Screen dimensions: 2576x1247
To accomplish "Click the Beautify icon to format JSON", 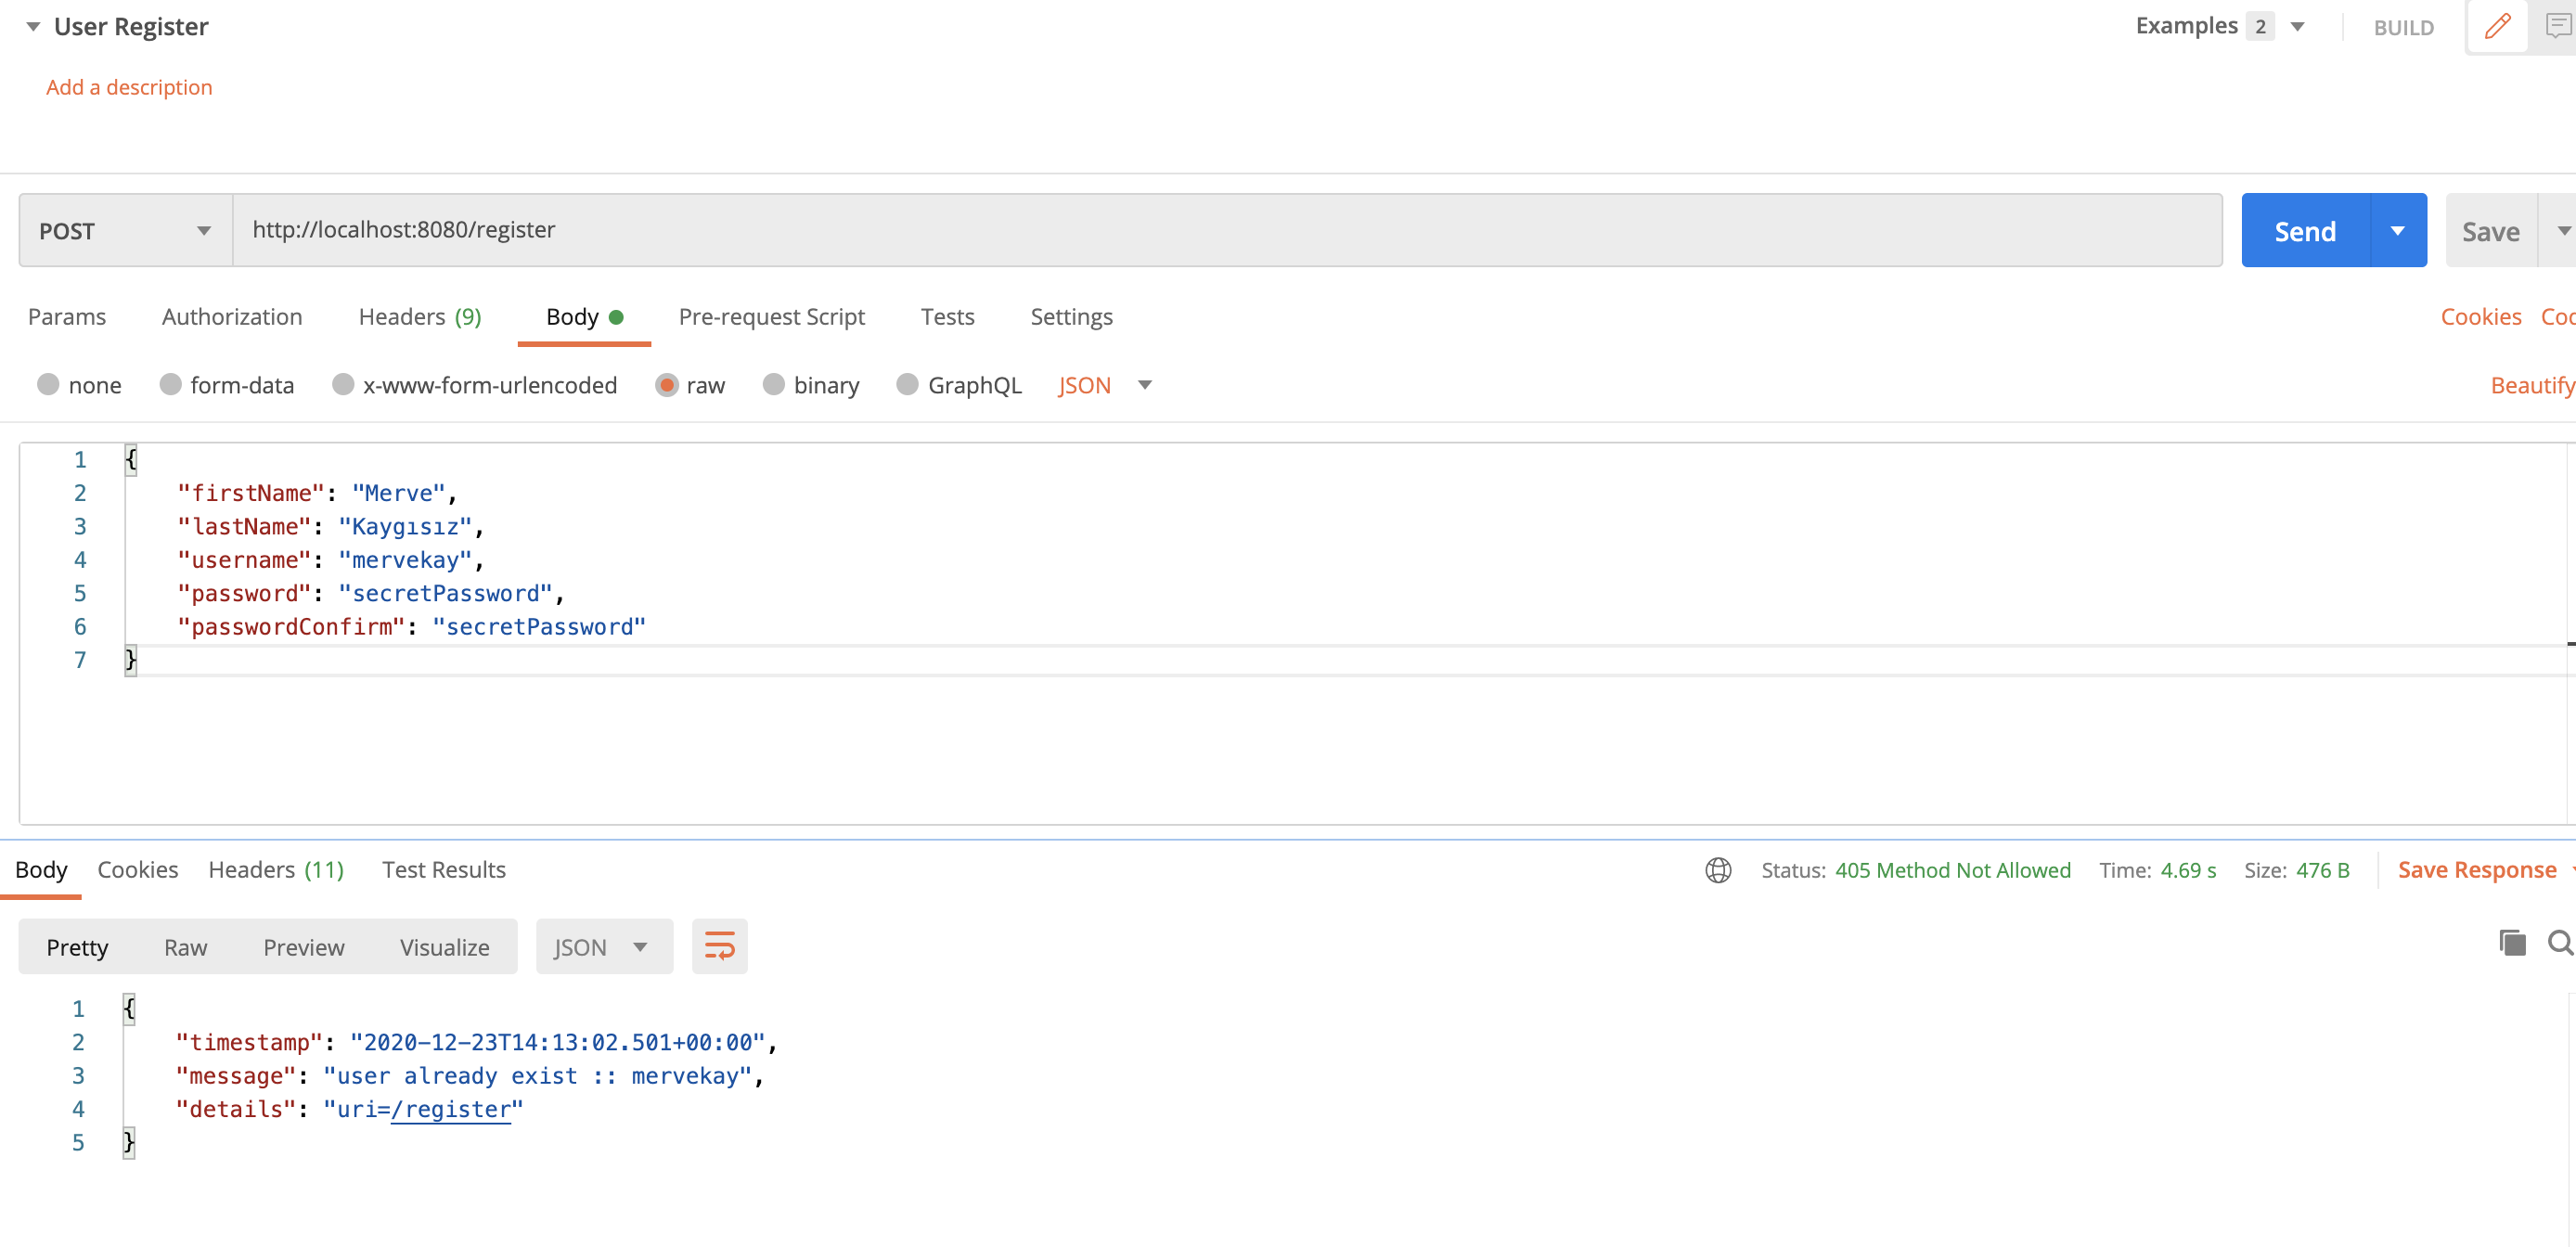I will [2535, 383].
